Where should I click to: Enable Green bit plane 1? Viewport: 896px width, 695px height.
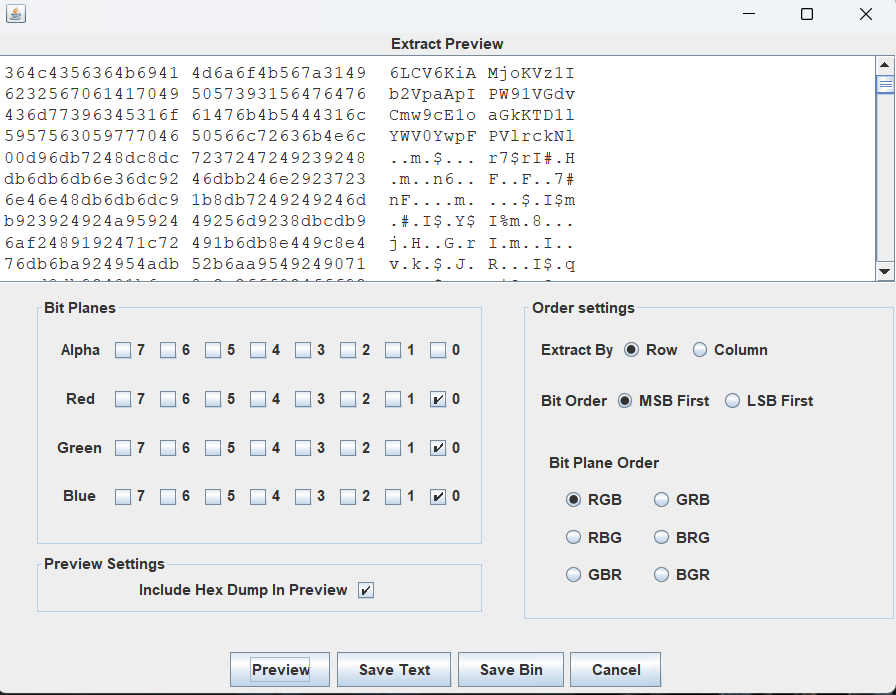pos(393,448)
